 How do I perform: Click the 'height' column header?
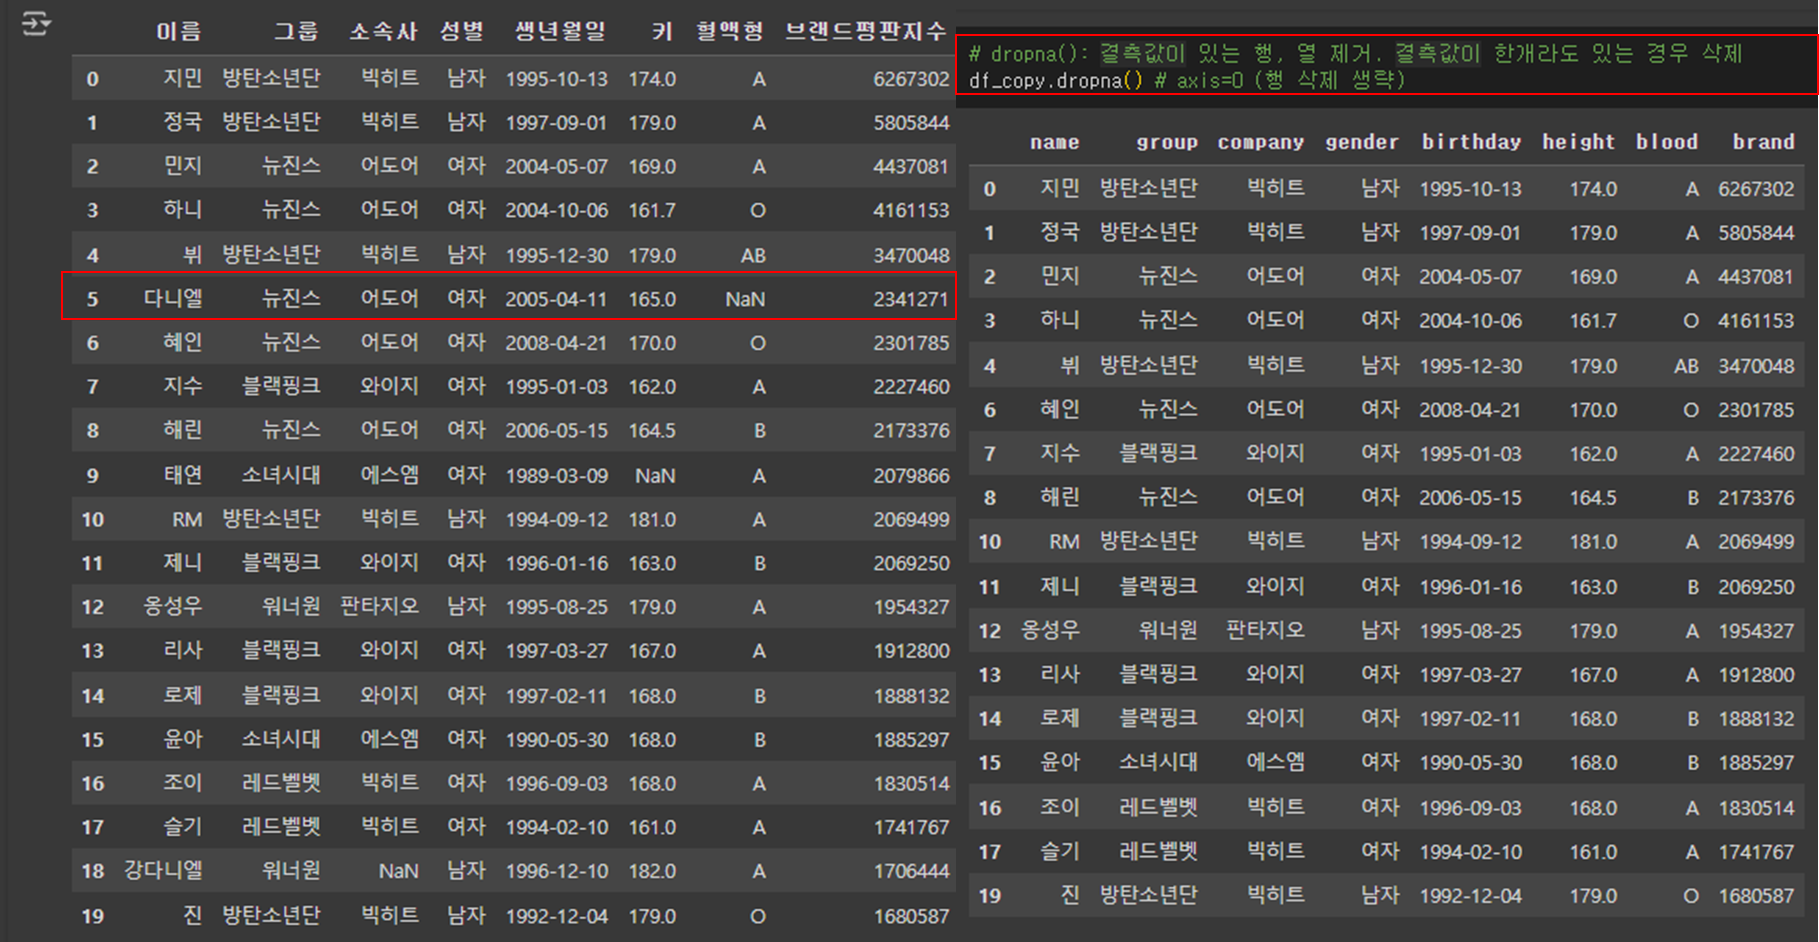1579,142
